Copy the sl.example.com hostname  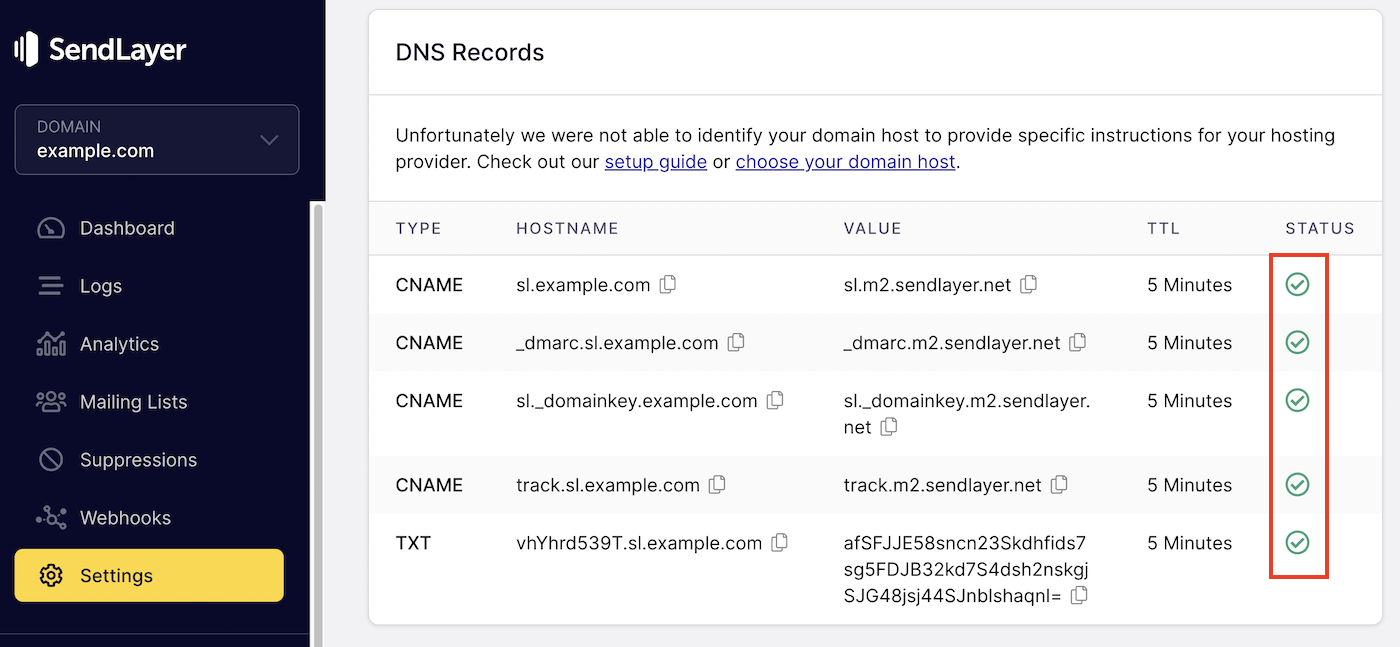(x=668, y=285)
